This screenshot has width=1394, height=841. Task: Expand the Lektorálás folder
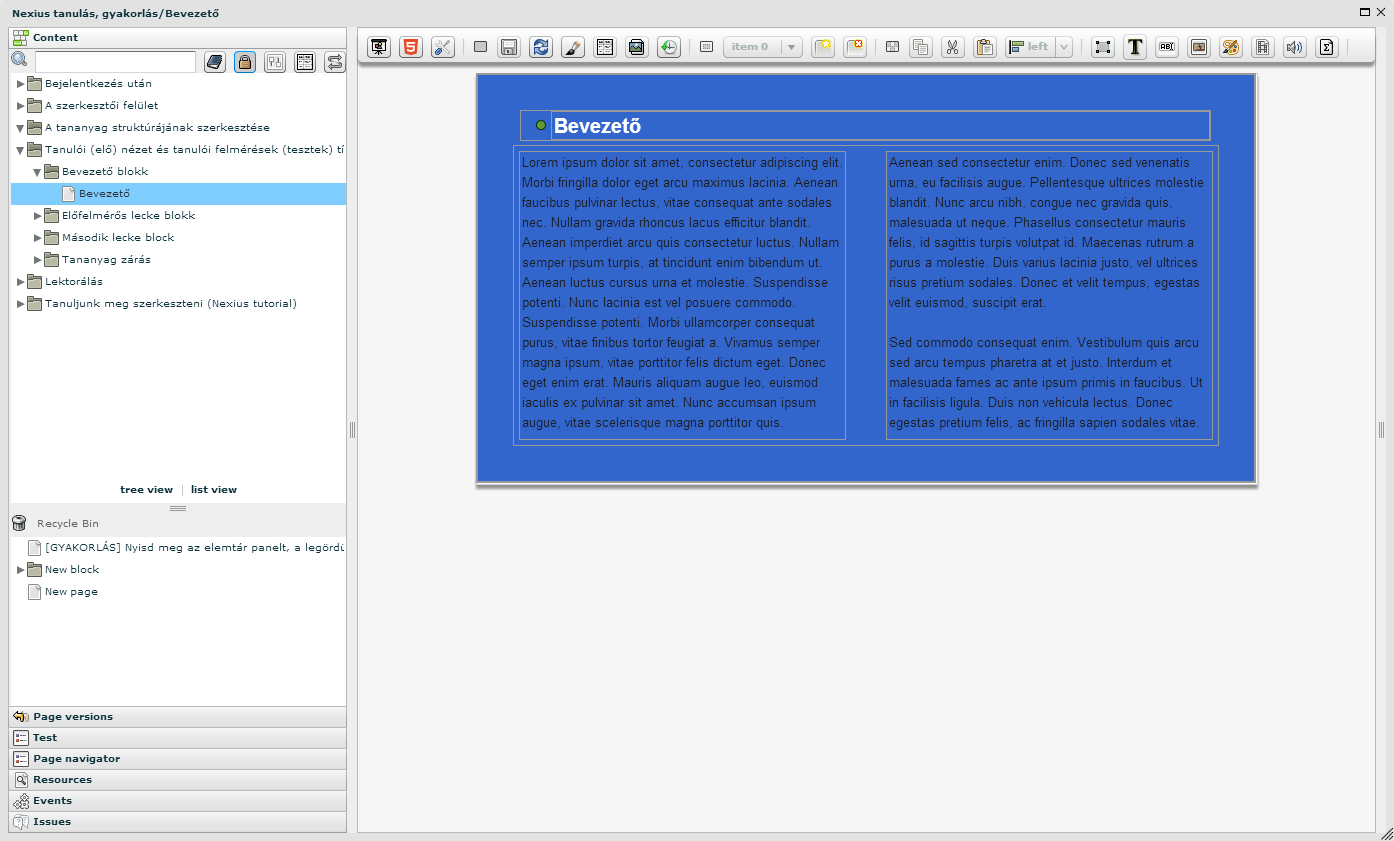[20, 282]
